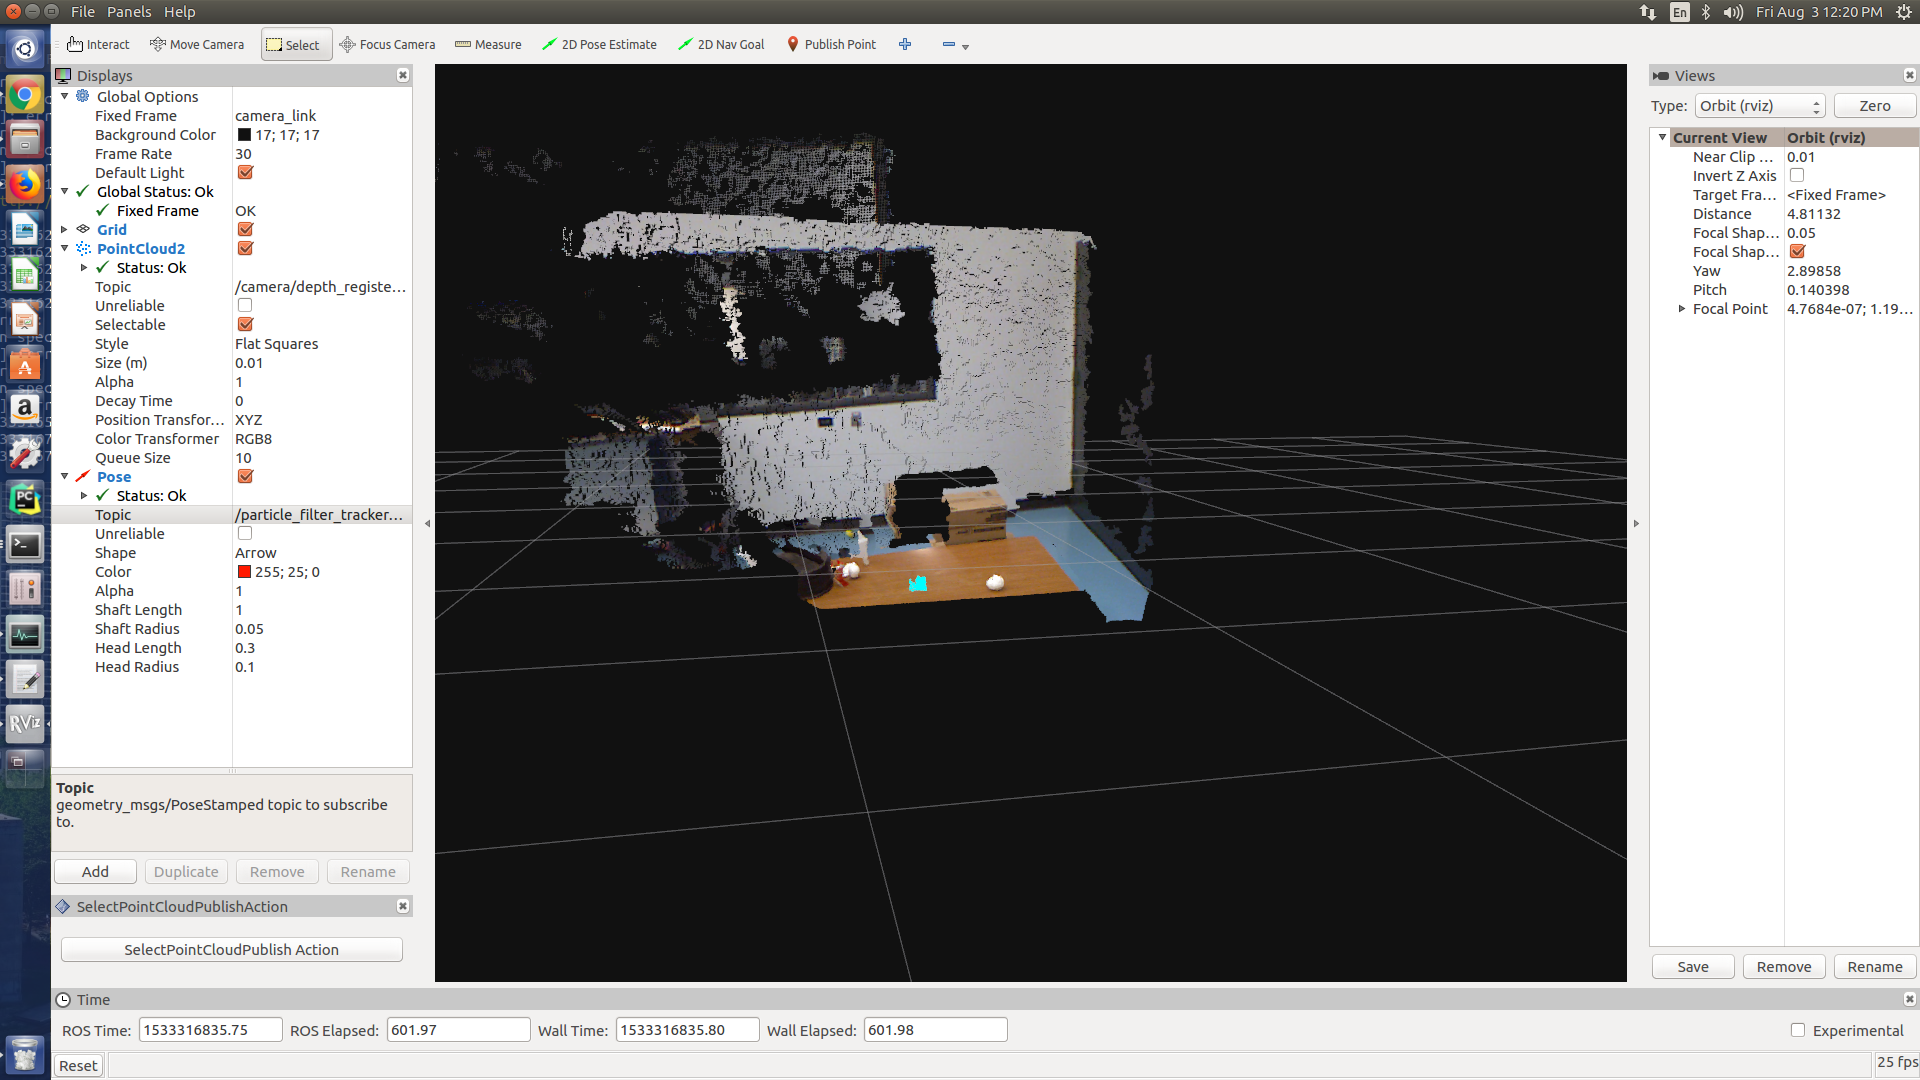The height and width of the screenshot is (1080, 1920).
Task: Click the SelectPointCloudPublish Action button
Action: click(x=231, y=949)
